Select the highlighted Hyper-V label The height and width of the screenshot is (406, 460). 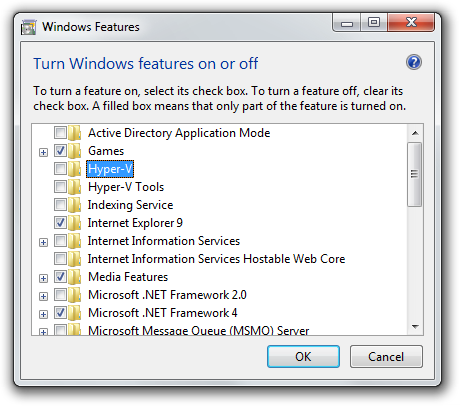110,169
